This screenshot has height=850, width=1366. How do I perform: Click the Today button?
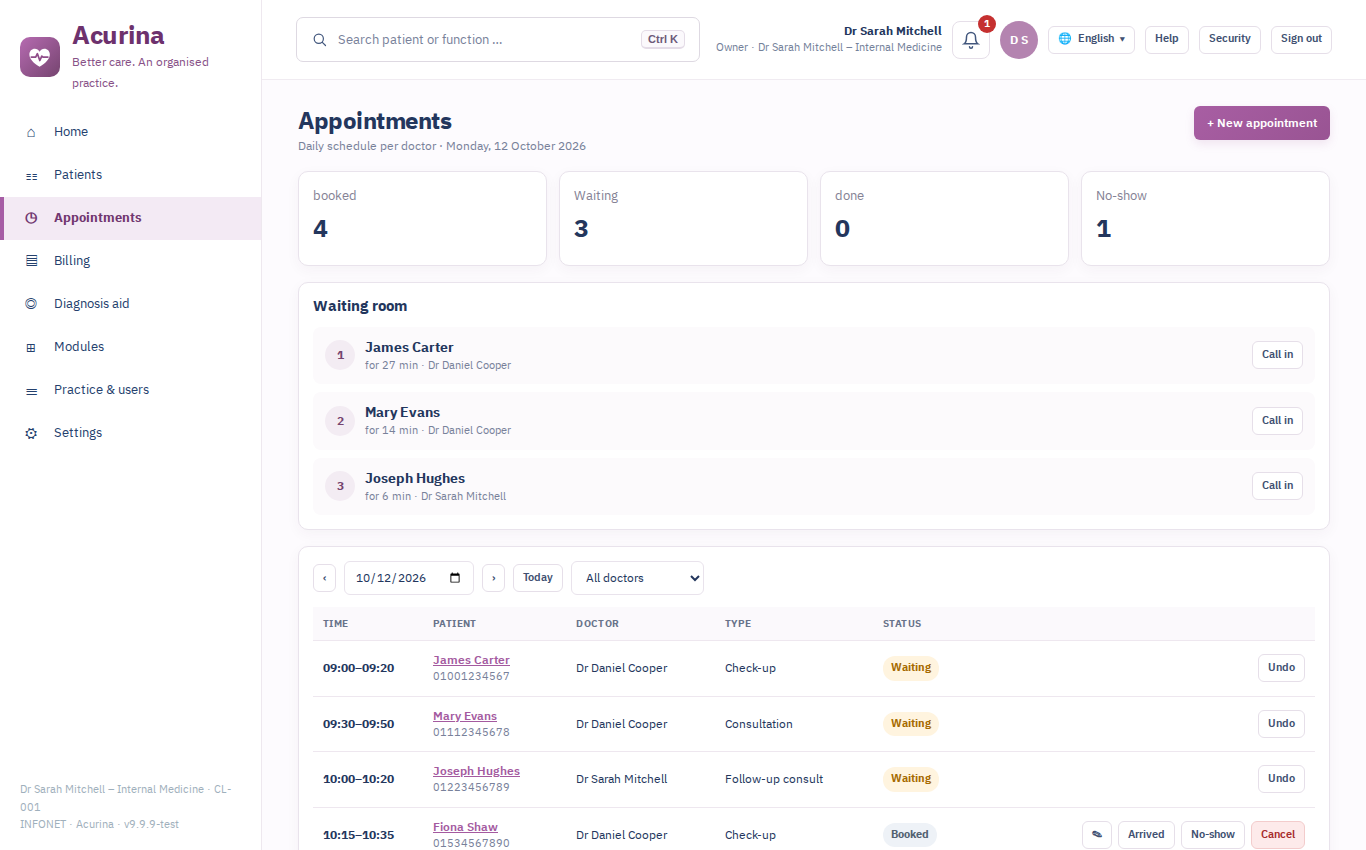pos(538,578)
